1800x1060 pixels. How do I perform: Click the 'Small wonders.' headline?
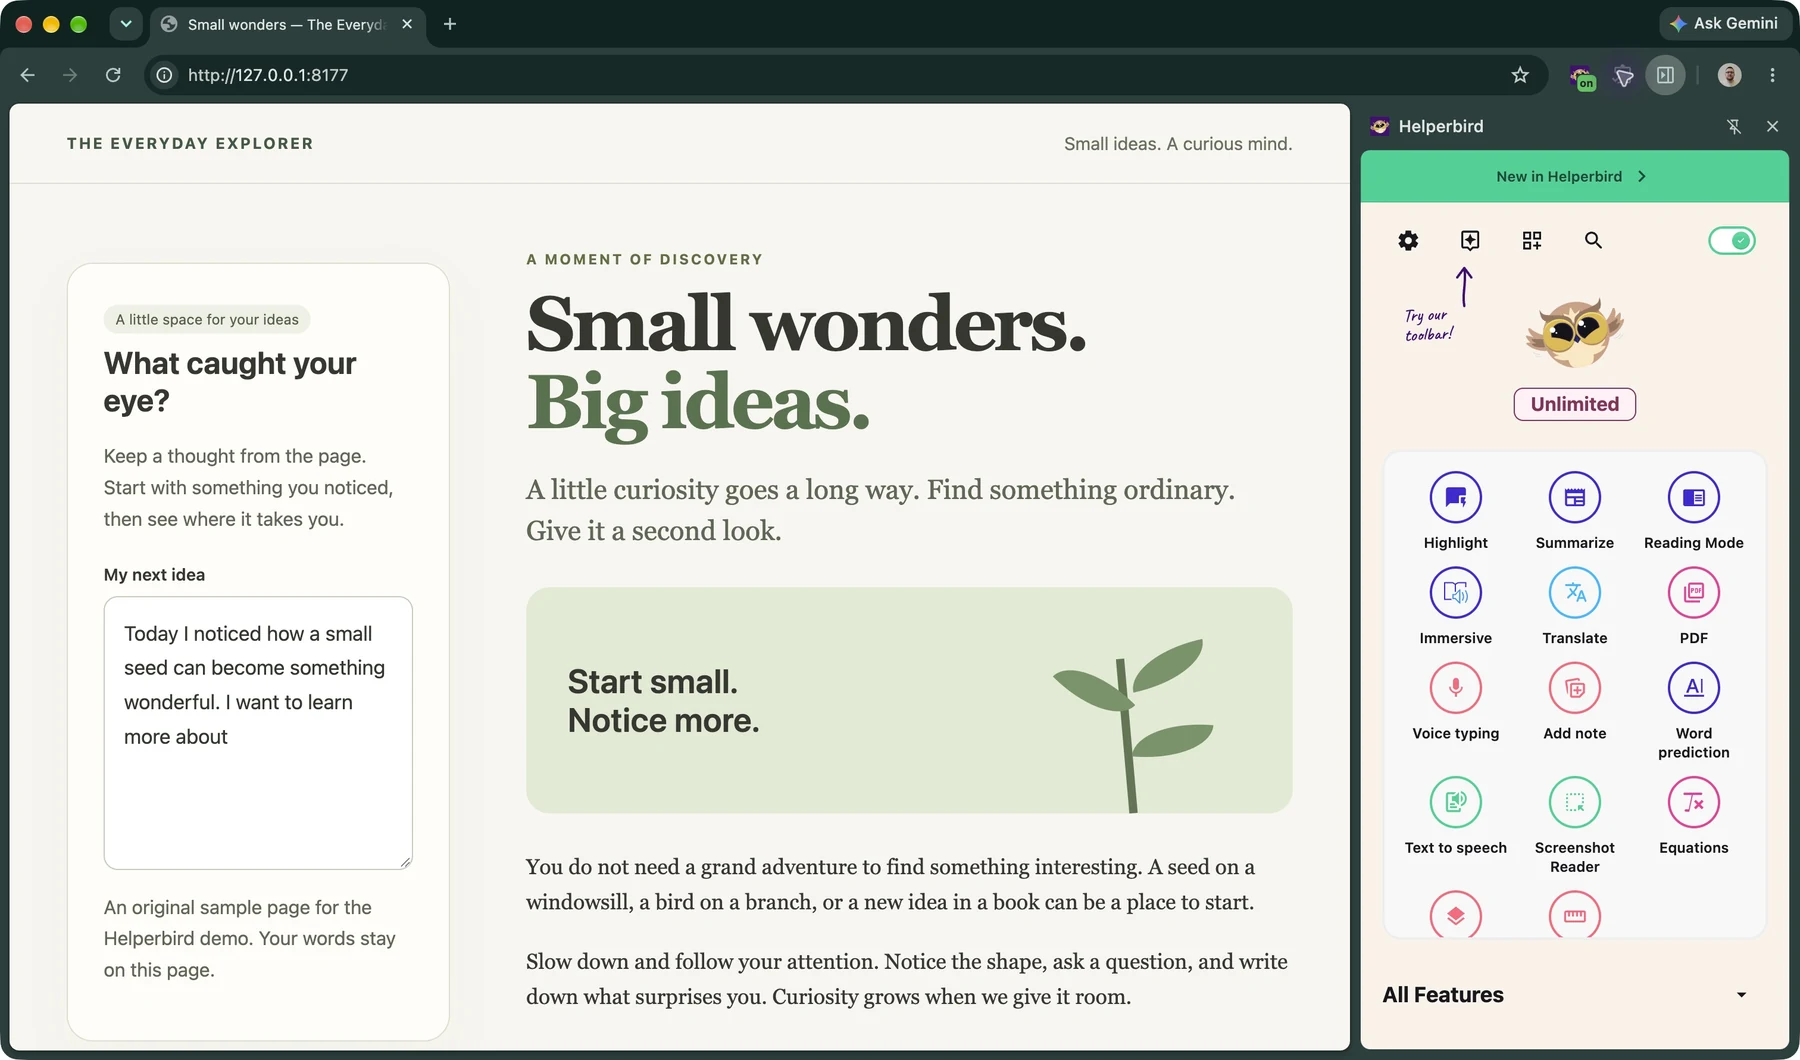click(x=806, y=324)
